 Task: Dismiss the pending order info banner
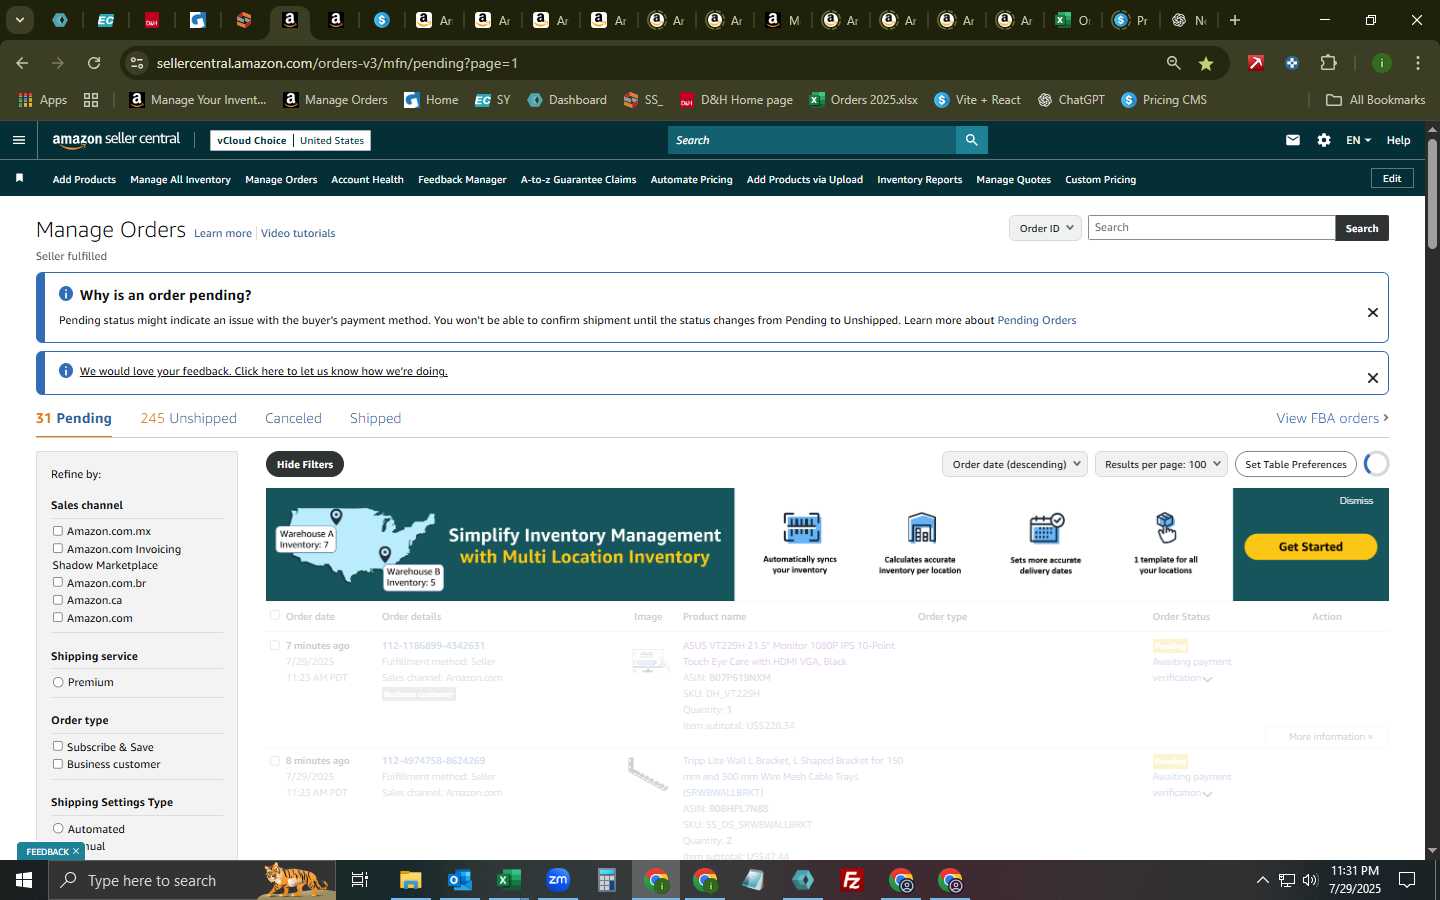point(1373,312)
